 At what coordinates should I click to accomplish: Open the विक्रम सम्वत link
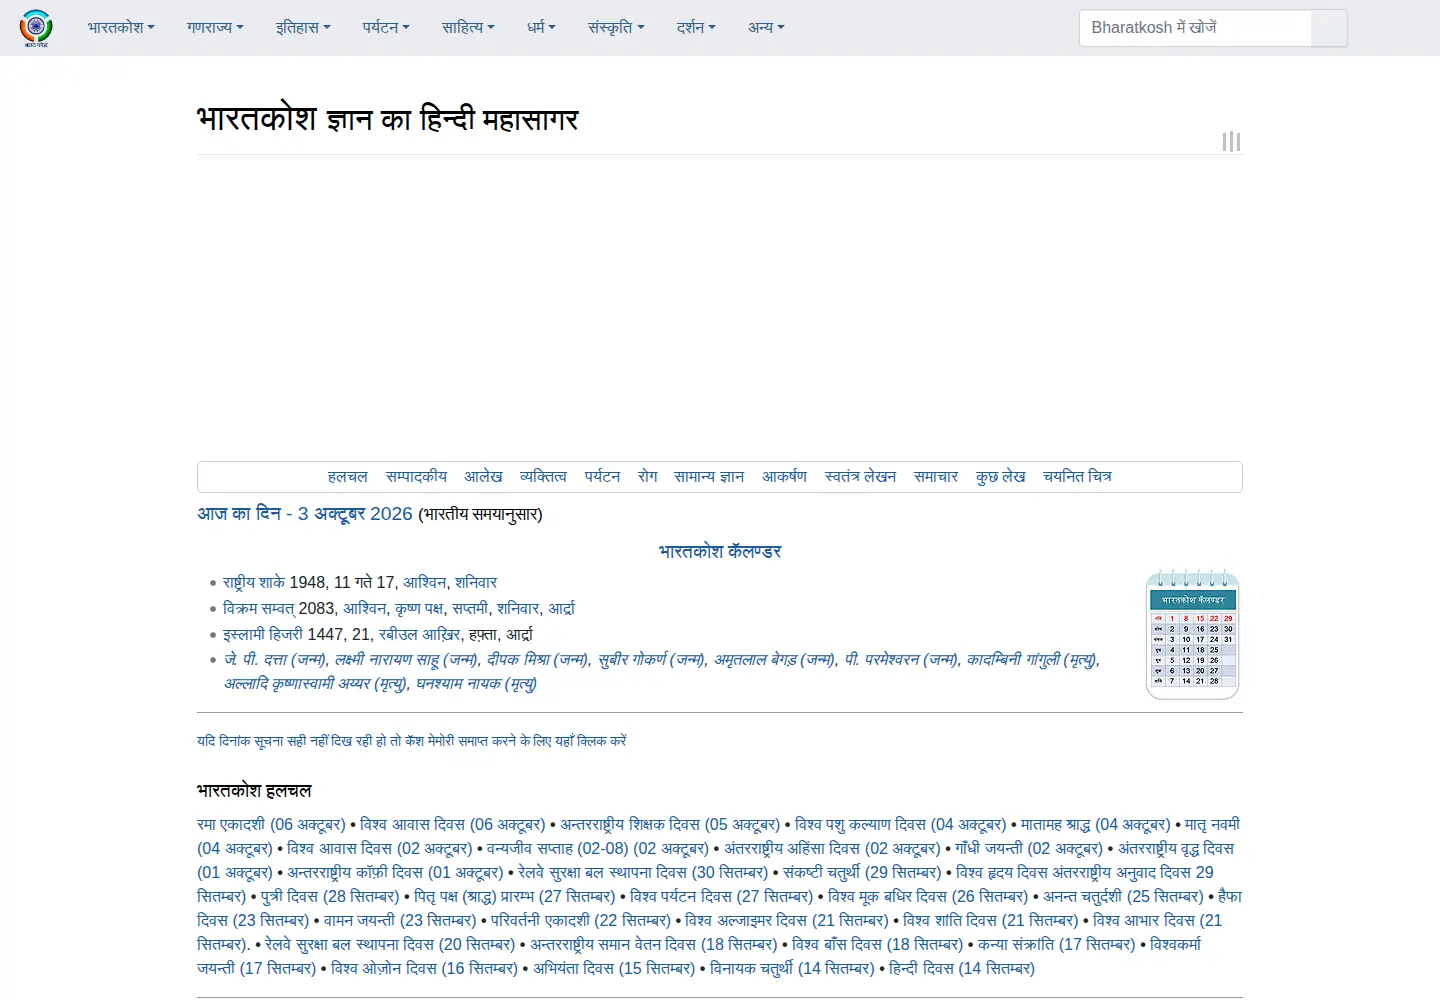[x=259, y=609]
